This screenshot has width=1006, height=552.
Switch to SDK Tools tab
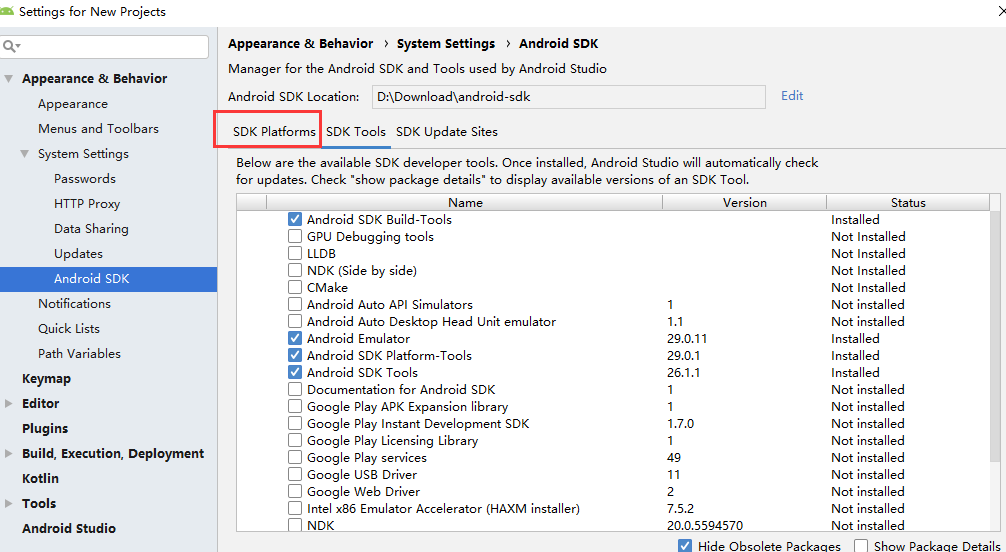pos(356,132)
